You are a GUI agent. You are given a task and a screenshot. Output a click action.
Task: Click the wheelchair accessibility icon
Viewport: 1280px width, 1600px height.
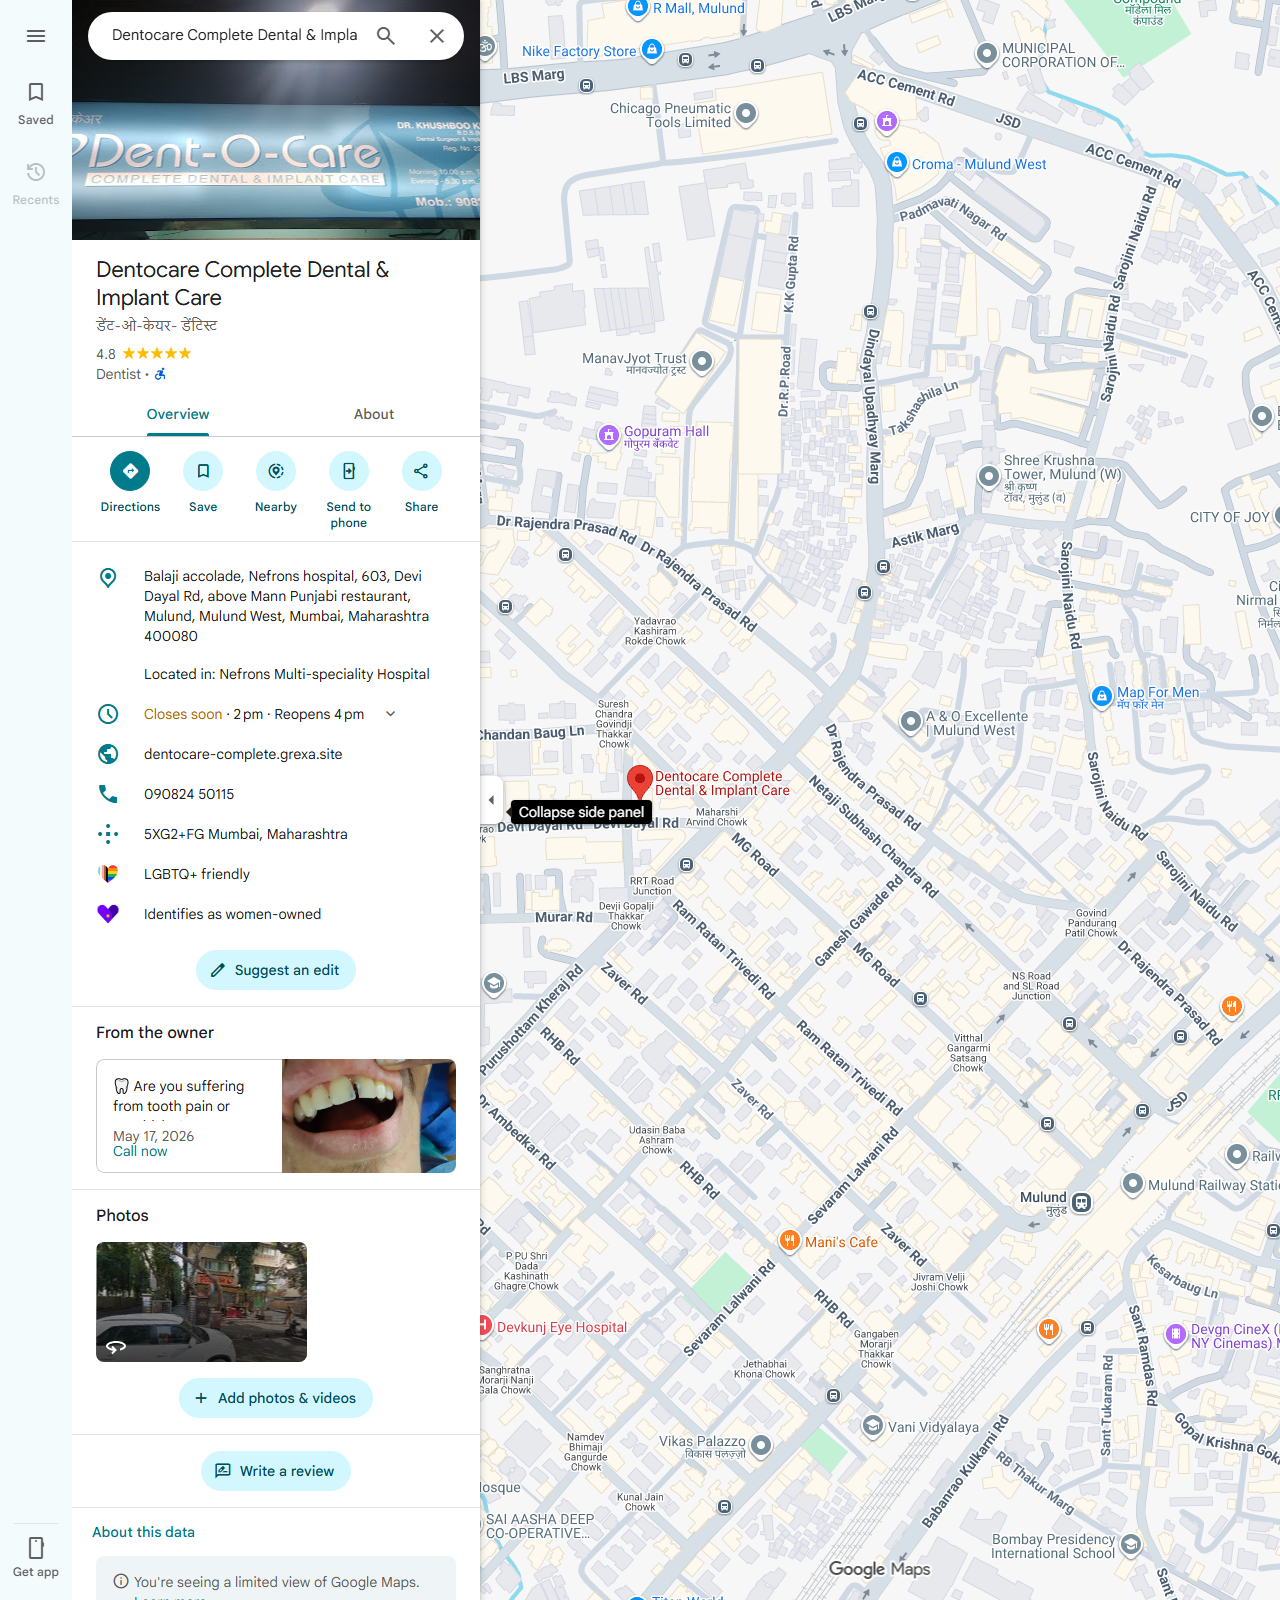(x=160, y=374)
